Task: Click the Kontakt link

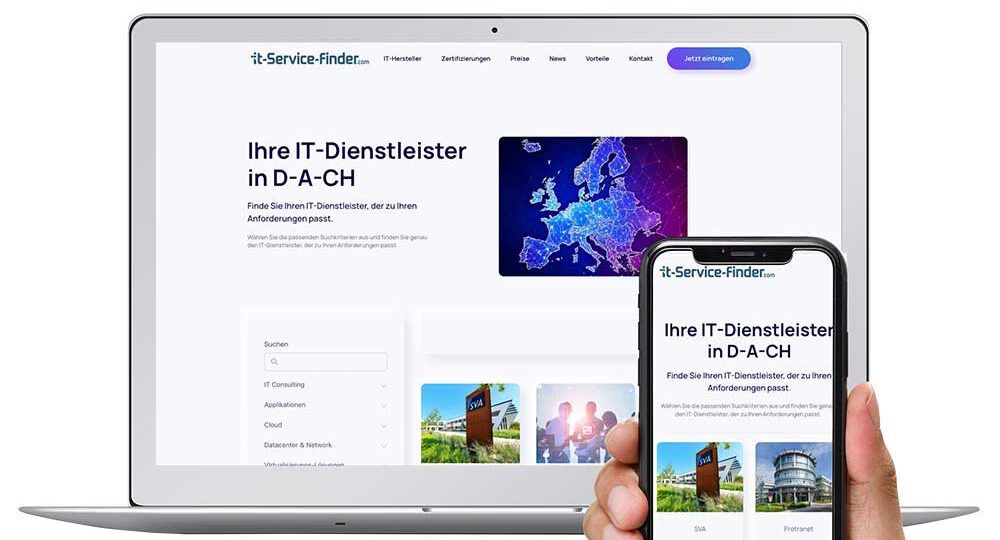Action: 641,59
